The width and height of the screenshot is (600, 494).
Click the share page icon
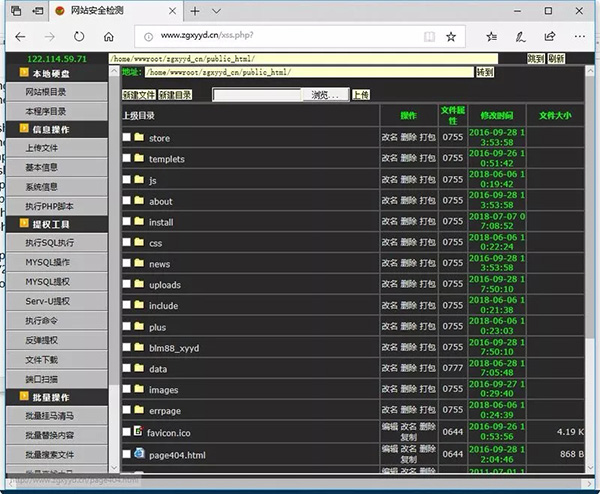[x=550, y=37]
